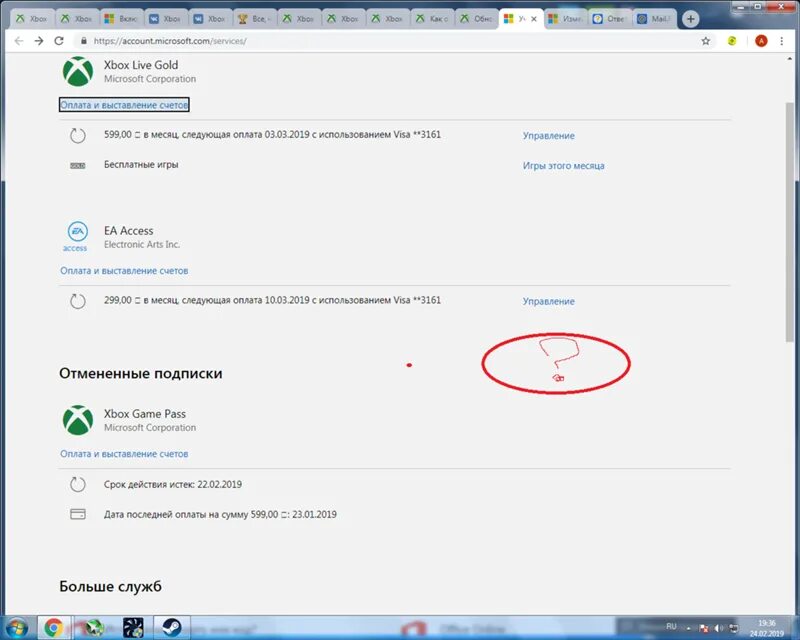Click the text 'Срок действия истек: 22.02.2019'
This screenshot has height=640, width=800.
(x=173, y=484)
